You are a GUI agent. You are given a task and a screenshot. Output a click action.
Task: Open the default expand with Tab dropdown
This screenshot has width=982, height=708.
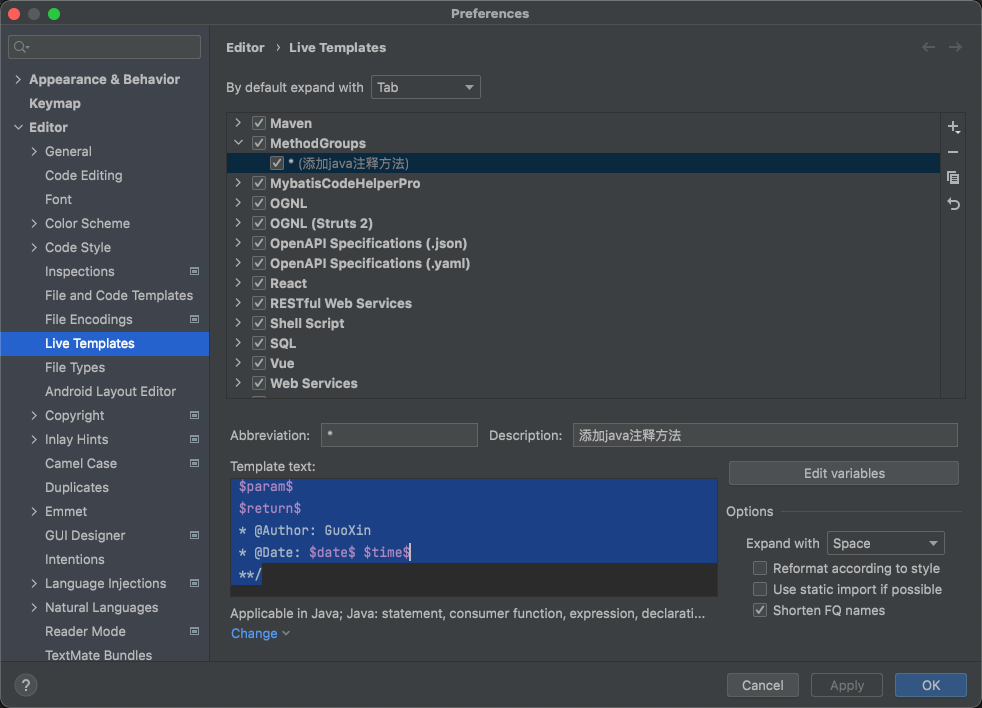(x=426, y=87)
